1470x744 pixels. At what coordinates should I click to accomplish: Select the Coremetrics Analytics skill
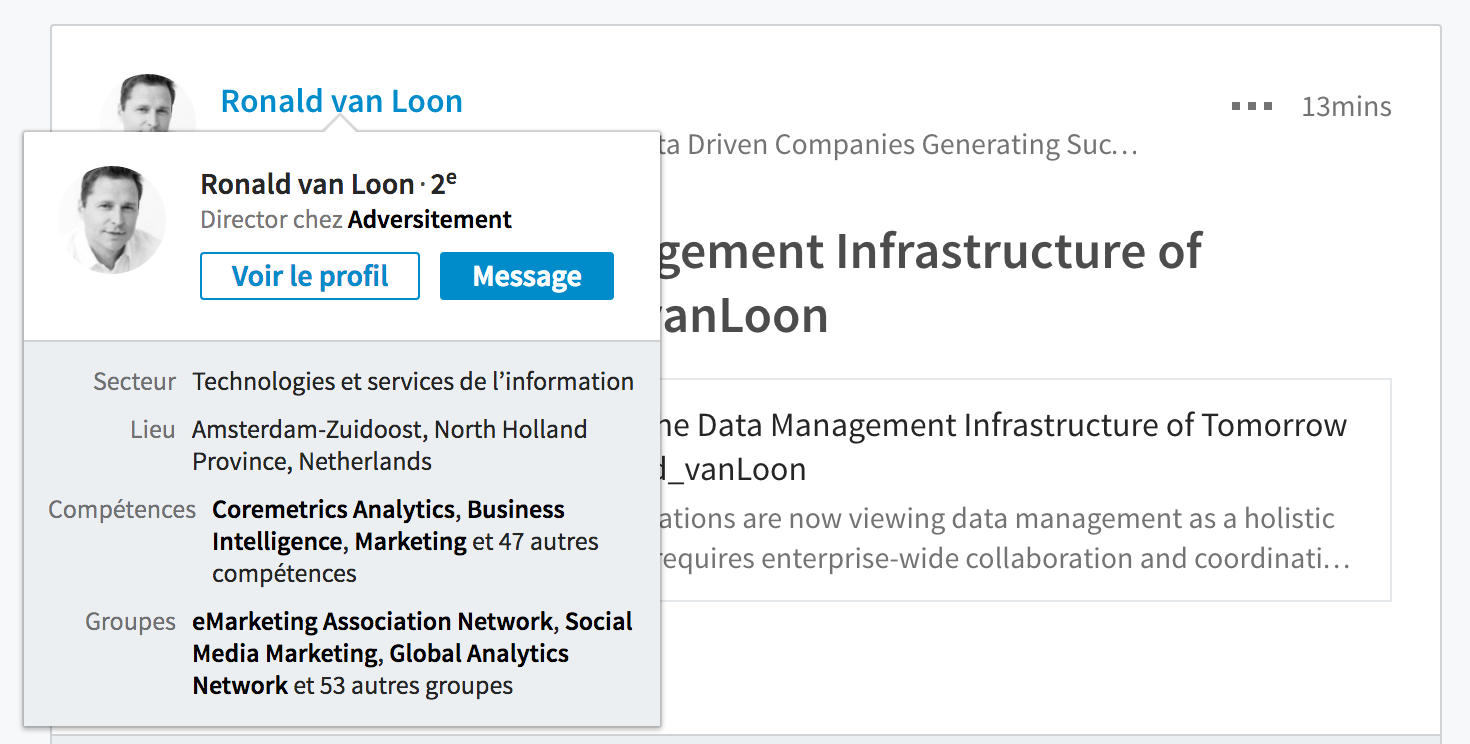[x=333, y=509]
